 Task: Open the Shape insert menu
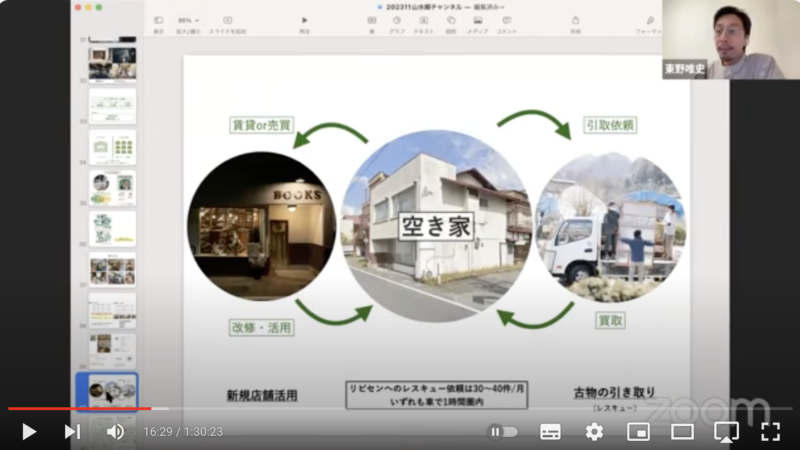450,21
